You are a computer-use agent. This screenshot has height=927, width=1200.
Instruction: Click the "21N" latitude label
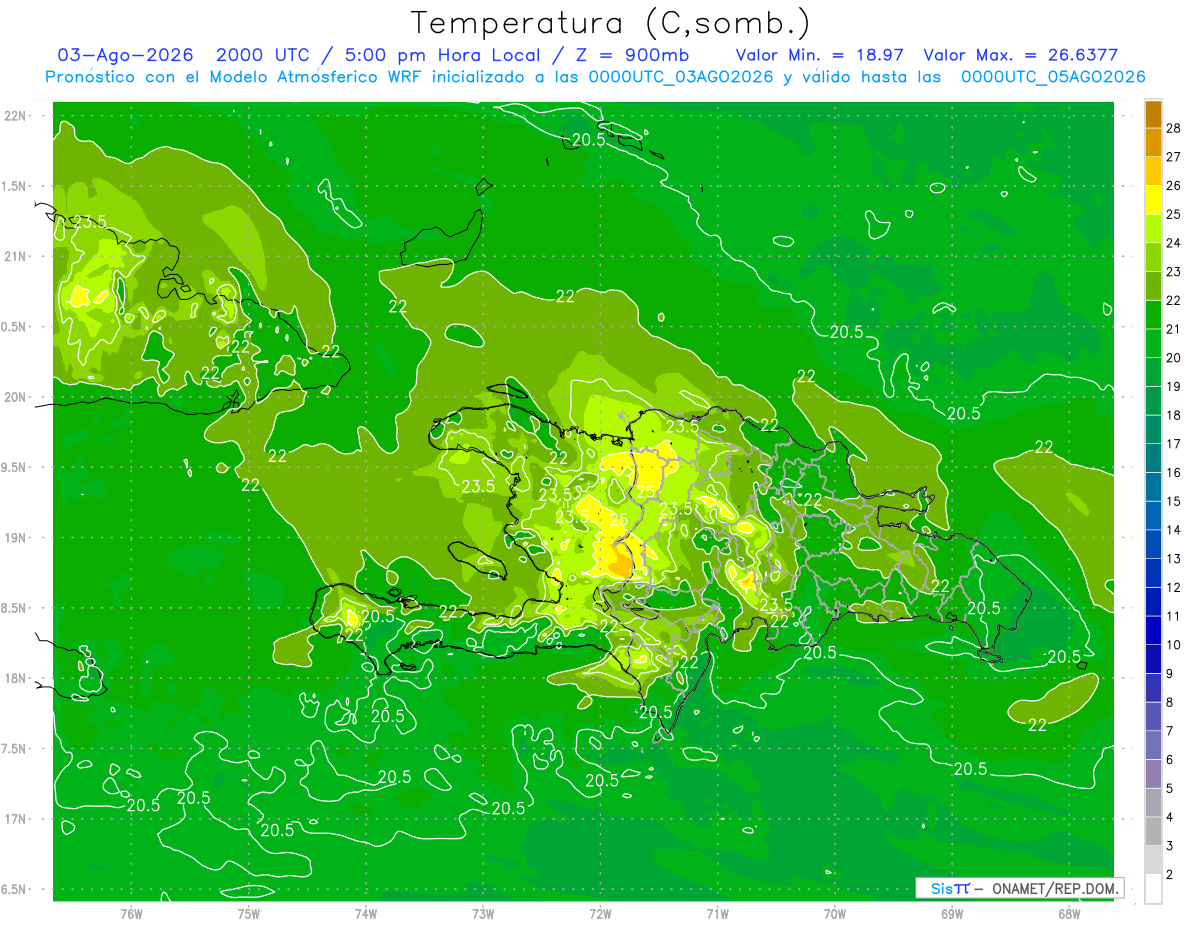pyautogui.click(x=16, y=256)
